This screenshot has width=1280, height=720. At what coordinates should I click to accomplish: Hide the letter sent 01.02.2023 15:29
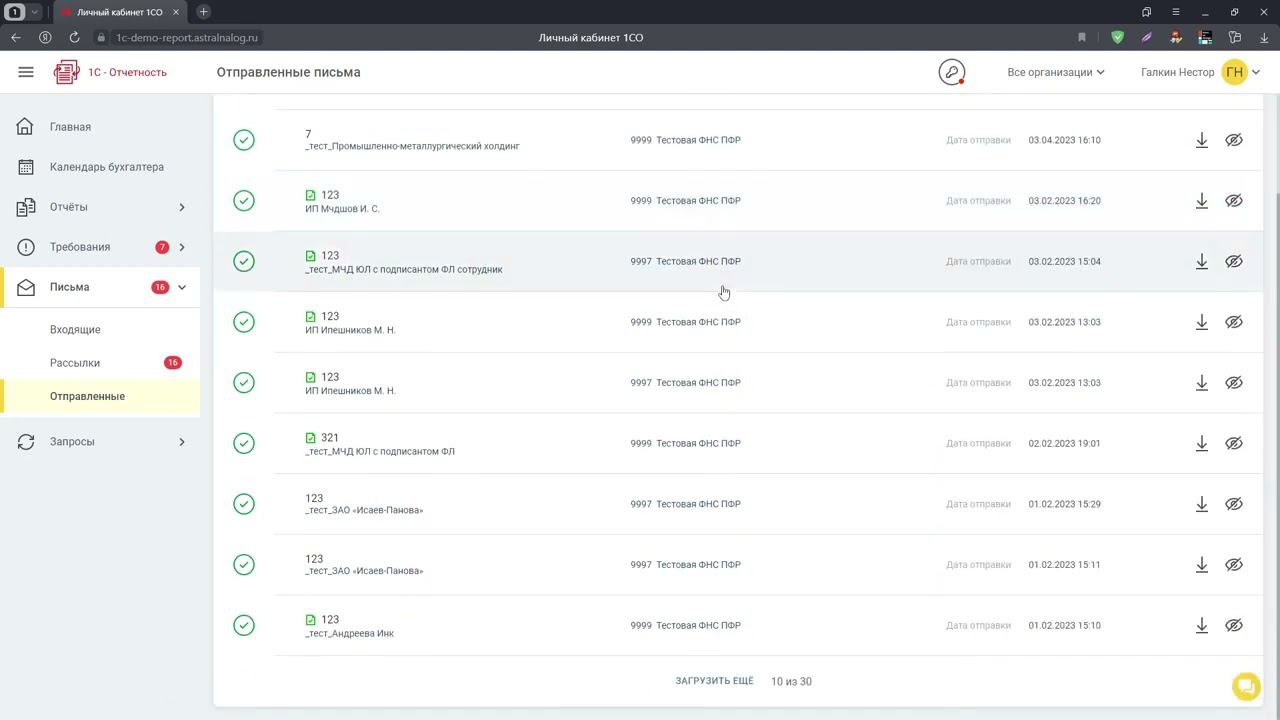[x=1234, y=505]
